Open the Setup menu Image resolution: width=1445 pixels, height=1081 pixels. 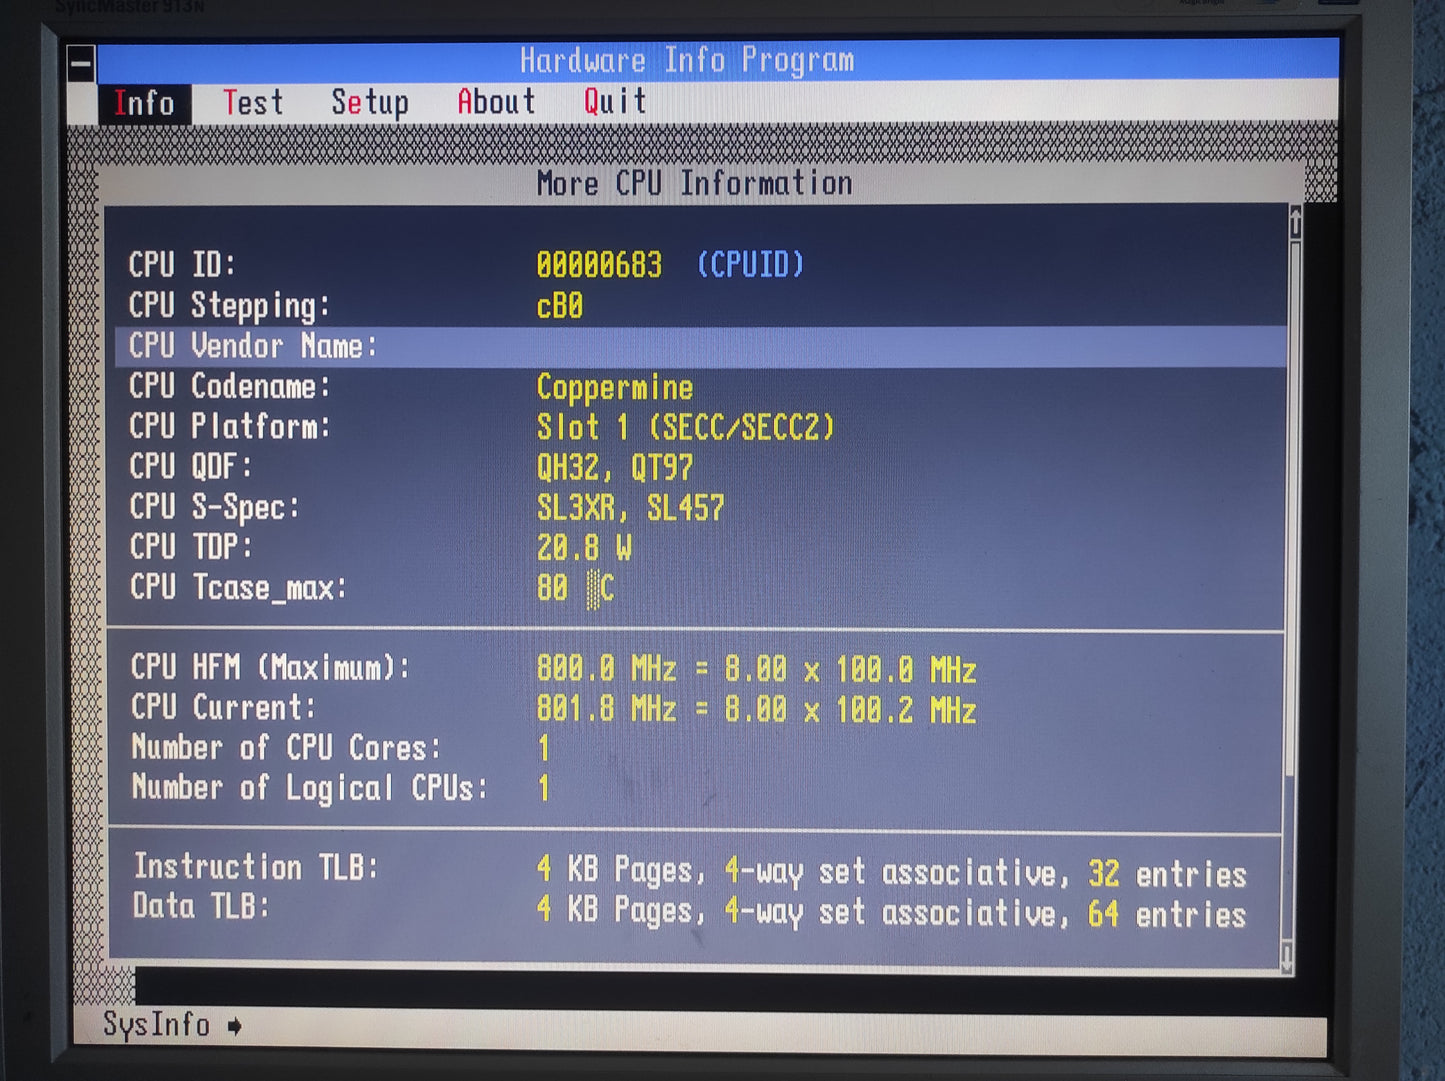[x=370, y=101]
